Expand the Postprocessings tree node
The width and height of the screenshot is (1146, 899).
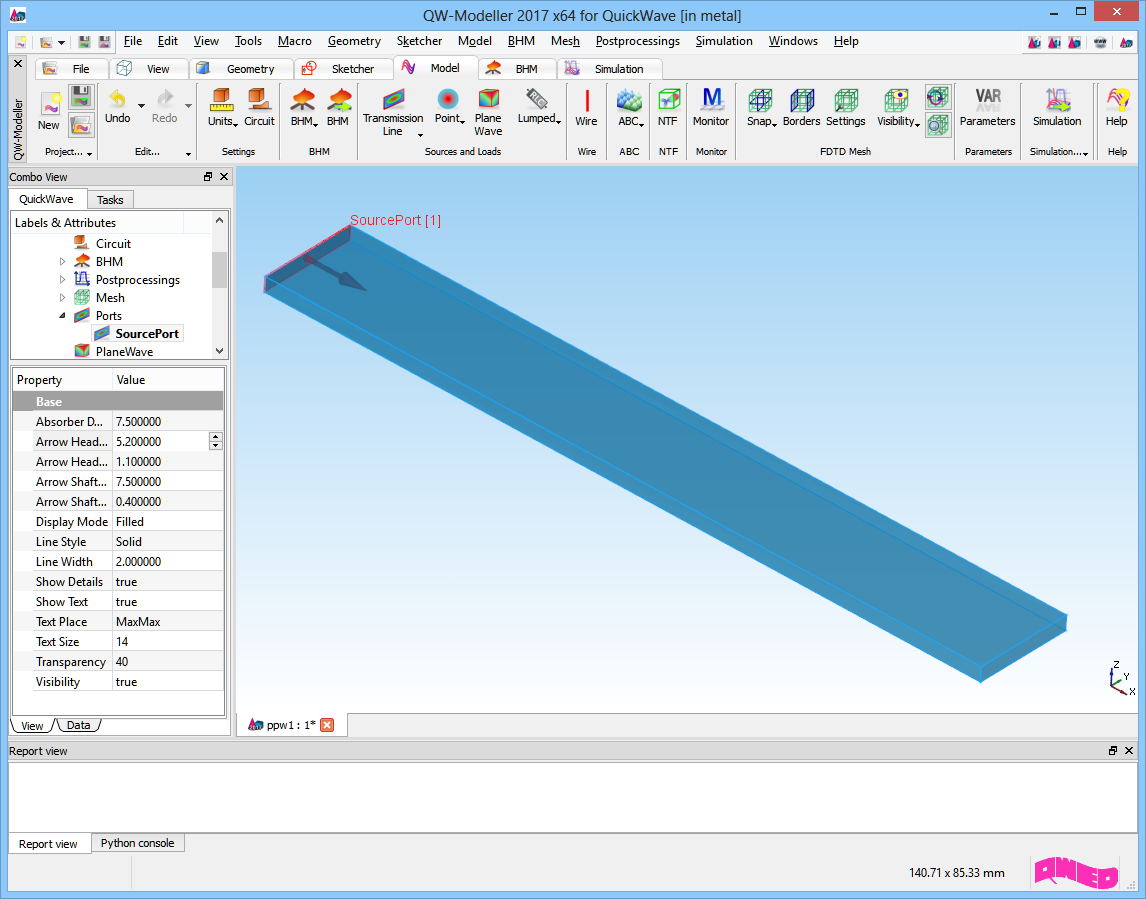point(62,279)
